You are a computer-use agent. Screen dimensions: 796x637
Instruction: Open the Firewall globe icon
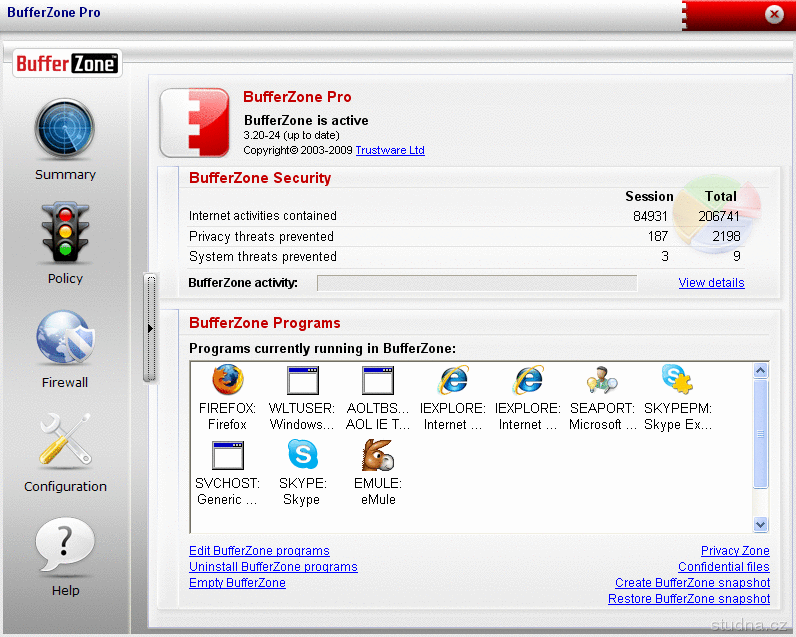(65, 338)
